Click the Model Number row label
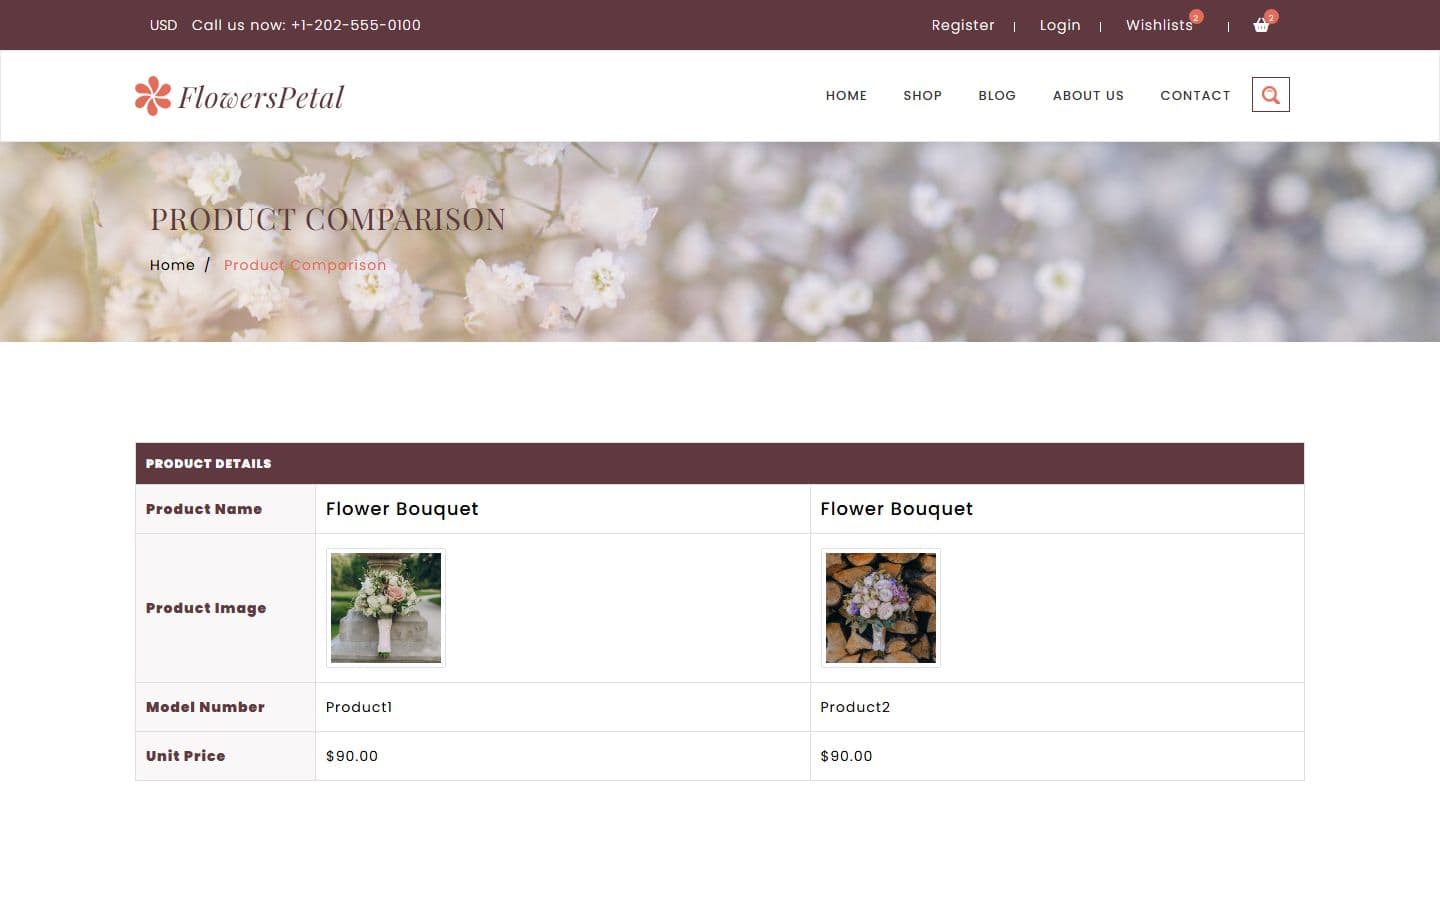This screenshot has width=1440, height=900. tap(205, 707)
